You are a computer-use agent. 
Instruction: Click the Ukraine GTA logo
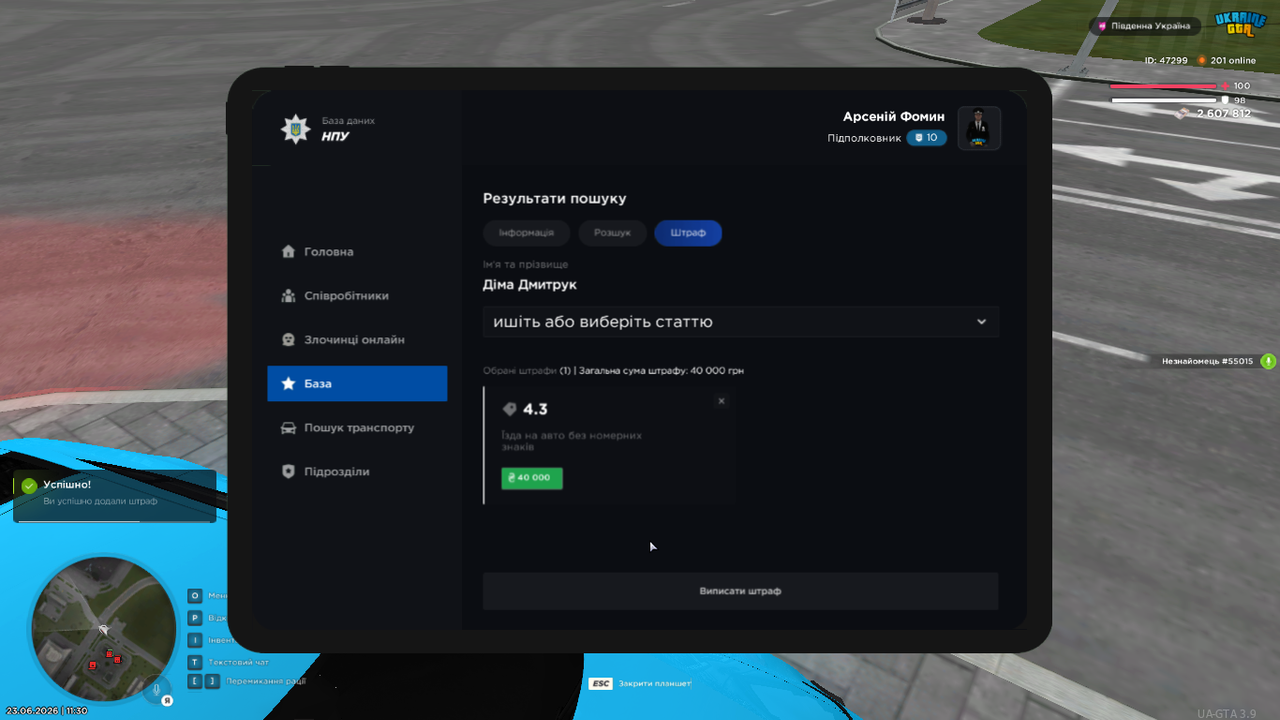pos(1240,24)
